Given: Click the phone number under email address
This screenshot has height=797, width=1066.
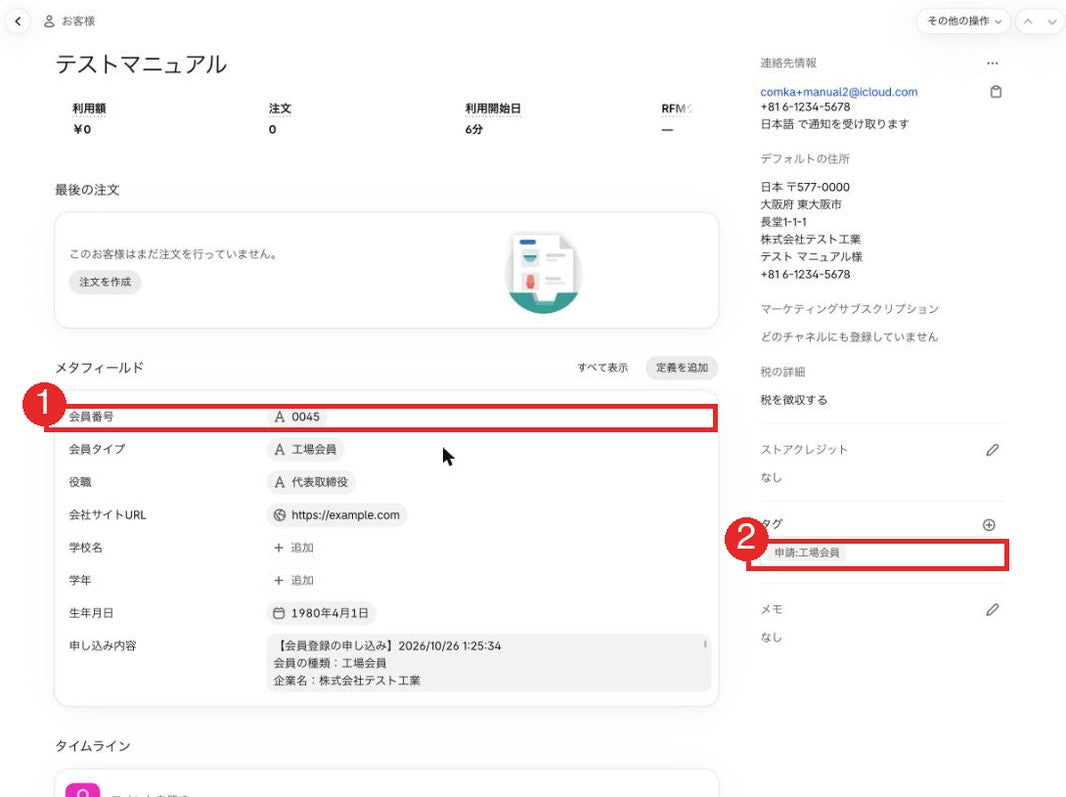Looking at the screenshot, I should [x=805, y=107].
